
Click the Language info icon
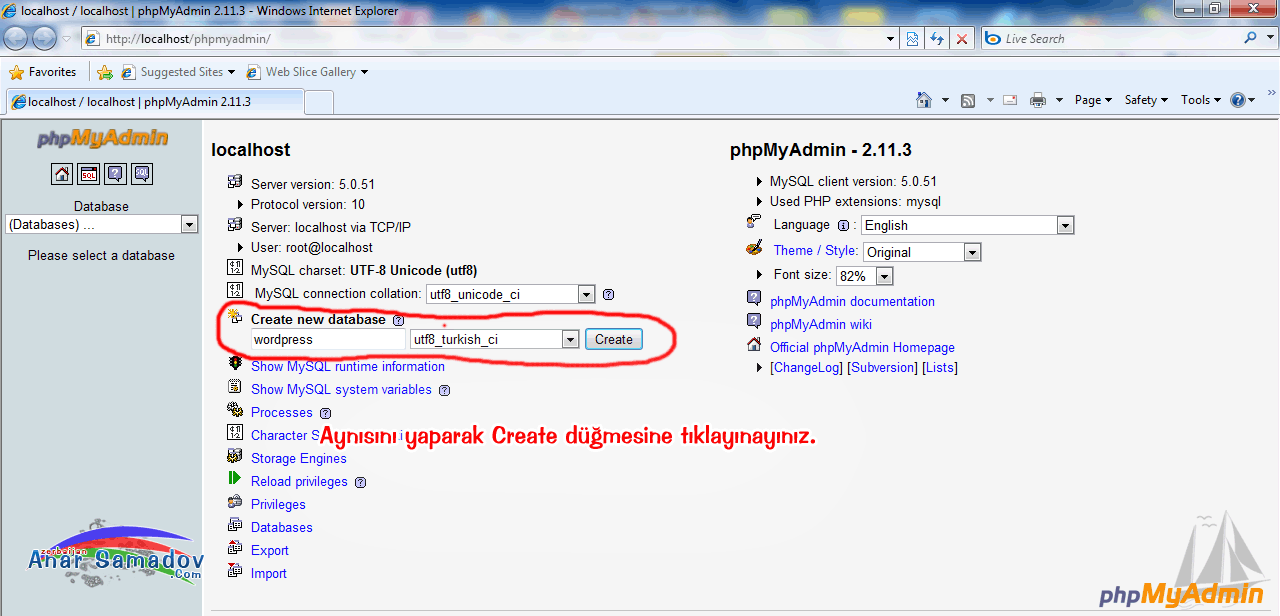coord(843,225)
